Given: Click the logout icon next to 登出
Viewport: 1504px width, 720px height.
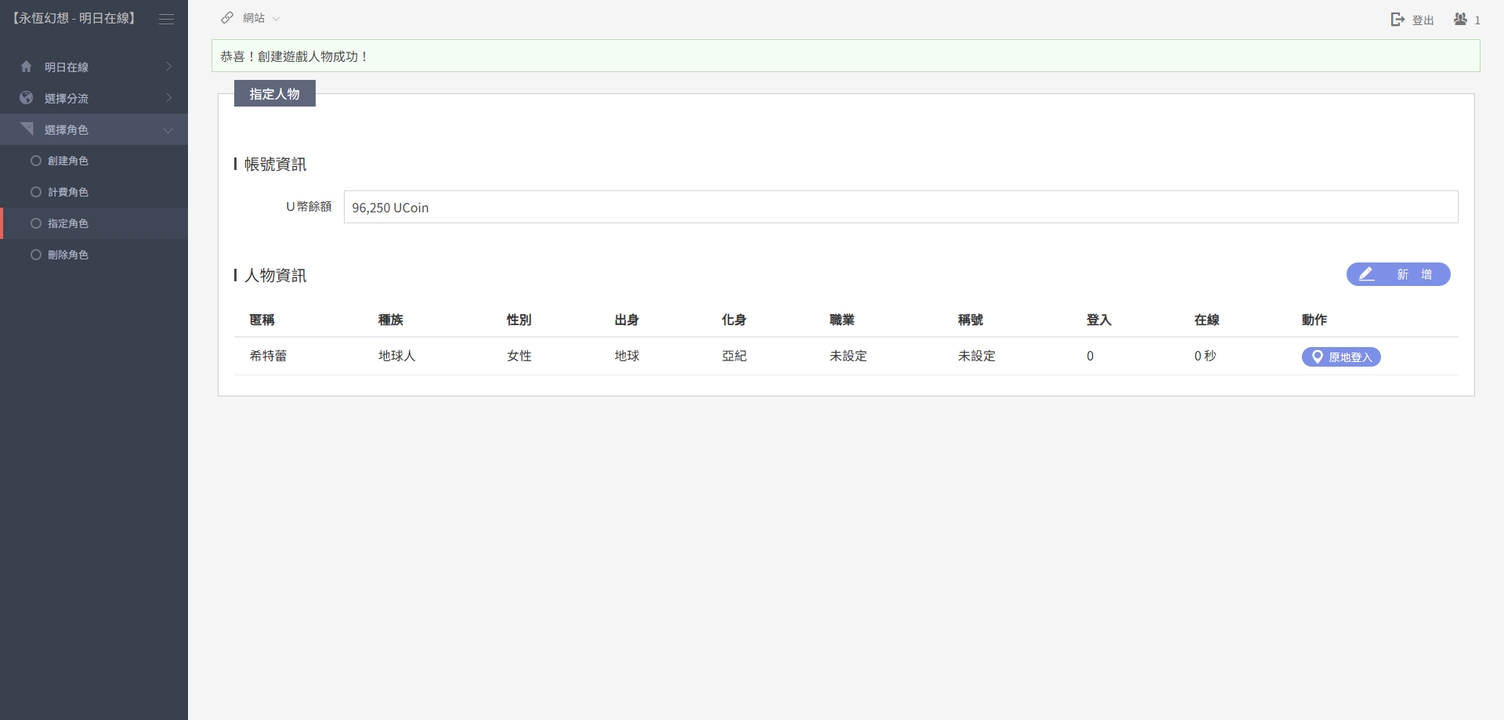Looking at the screenshot, I should point(1398,19).
